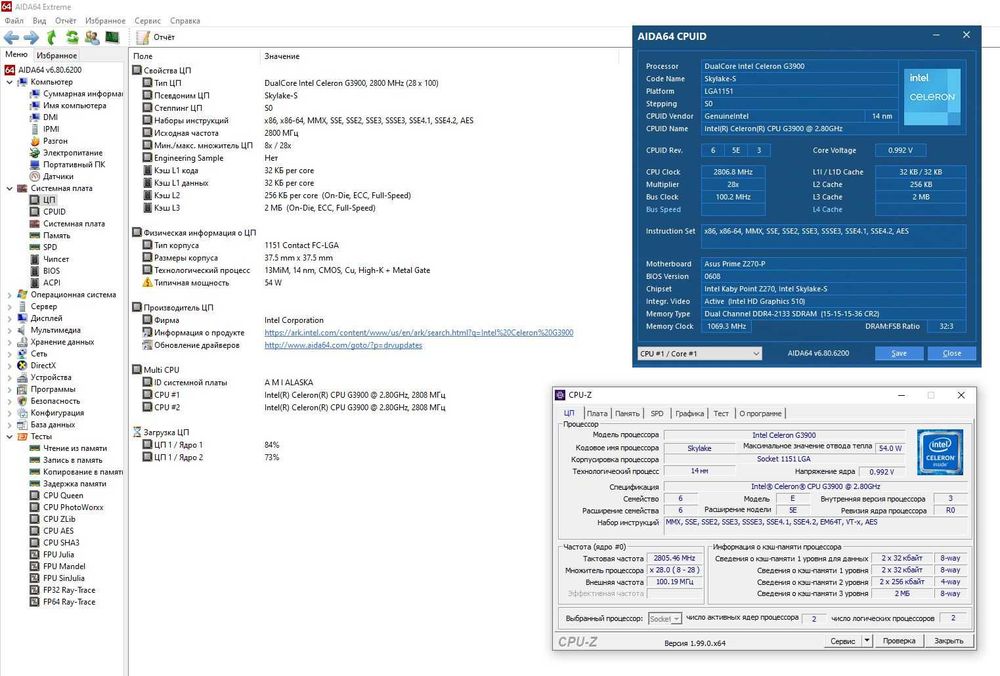Image resolution: width=1000 pixels, height=676 pixels.
Task: Open the ark.intel.com product link
Action: [419, 332]
